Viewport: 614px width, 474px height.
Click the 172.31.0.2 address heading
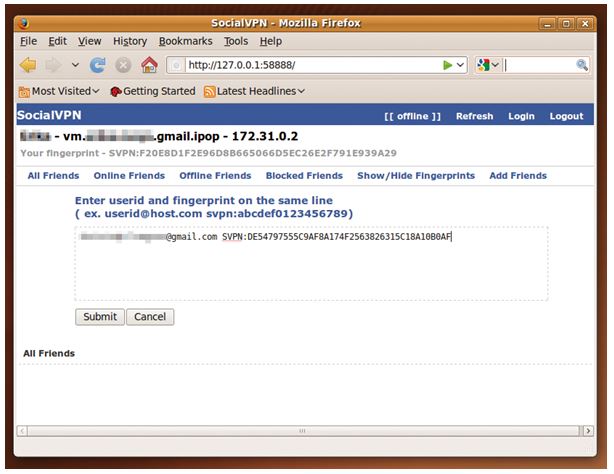coord(265,136)
